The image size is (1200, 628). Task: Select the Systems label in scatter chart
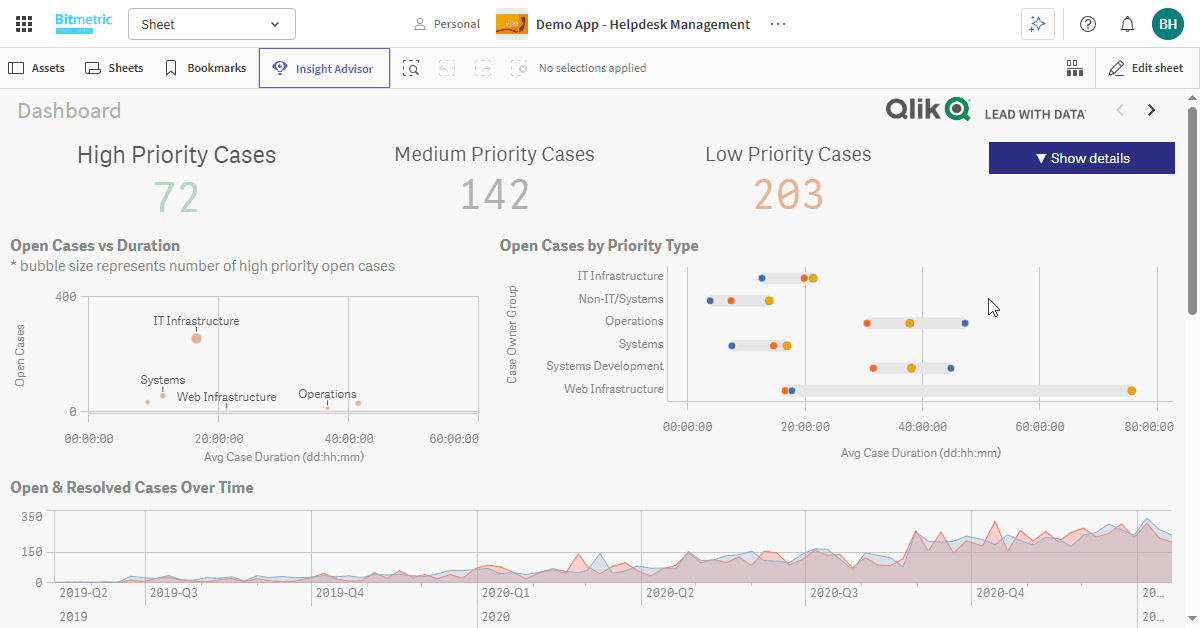(162, 380)
